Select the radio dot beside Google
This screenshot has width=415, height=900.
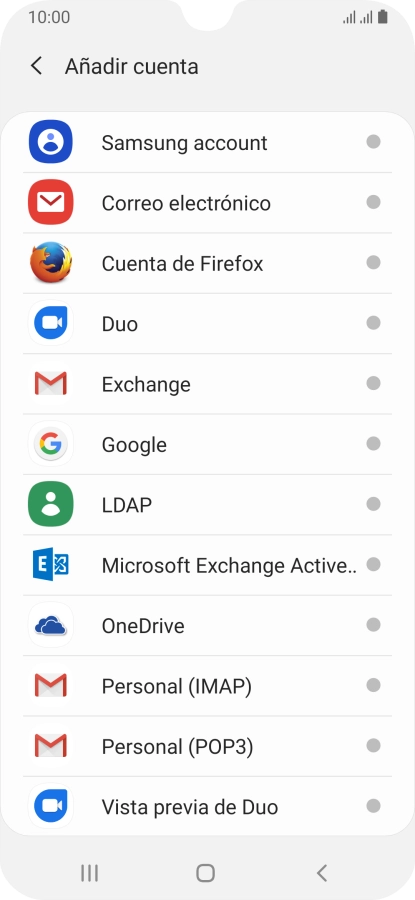[373, 443]
